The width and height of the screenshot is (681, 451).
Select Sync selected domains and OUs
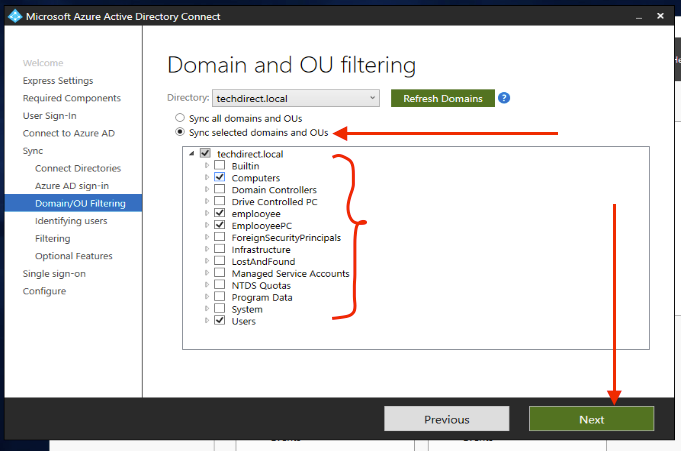[x=180, y=132]
